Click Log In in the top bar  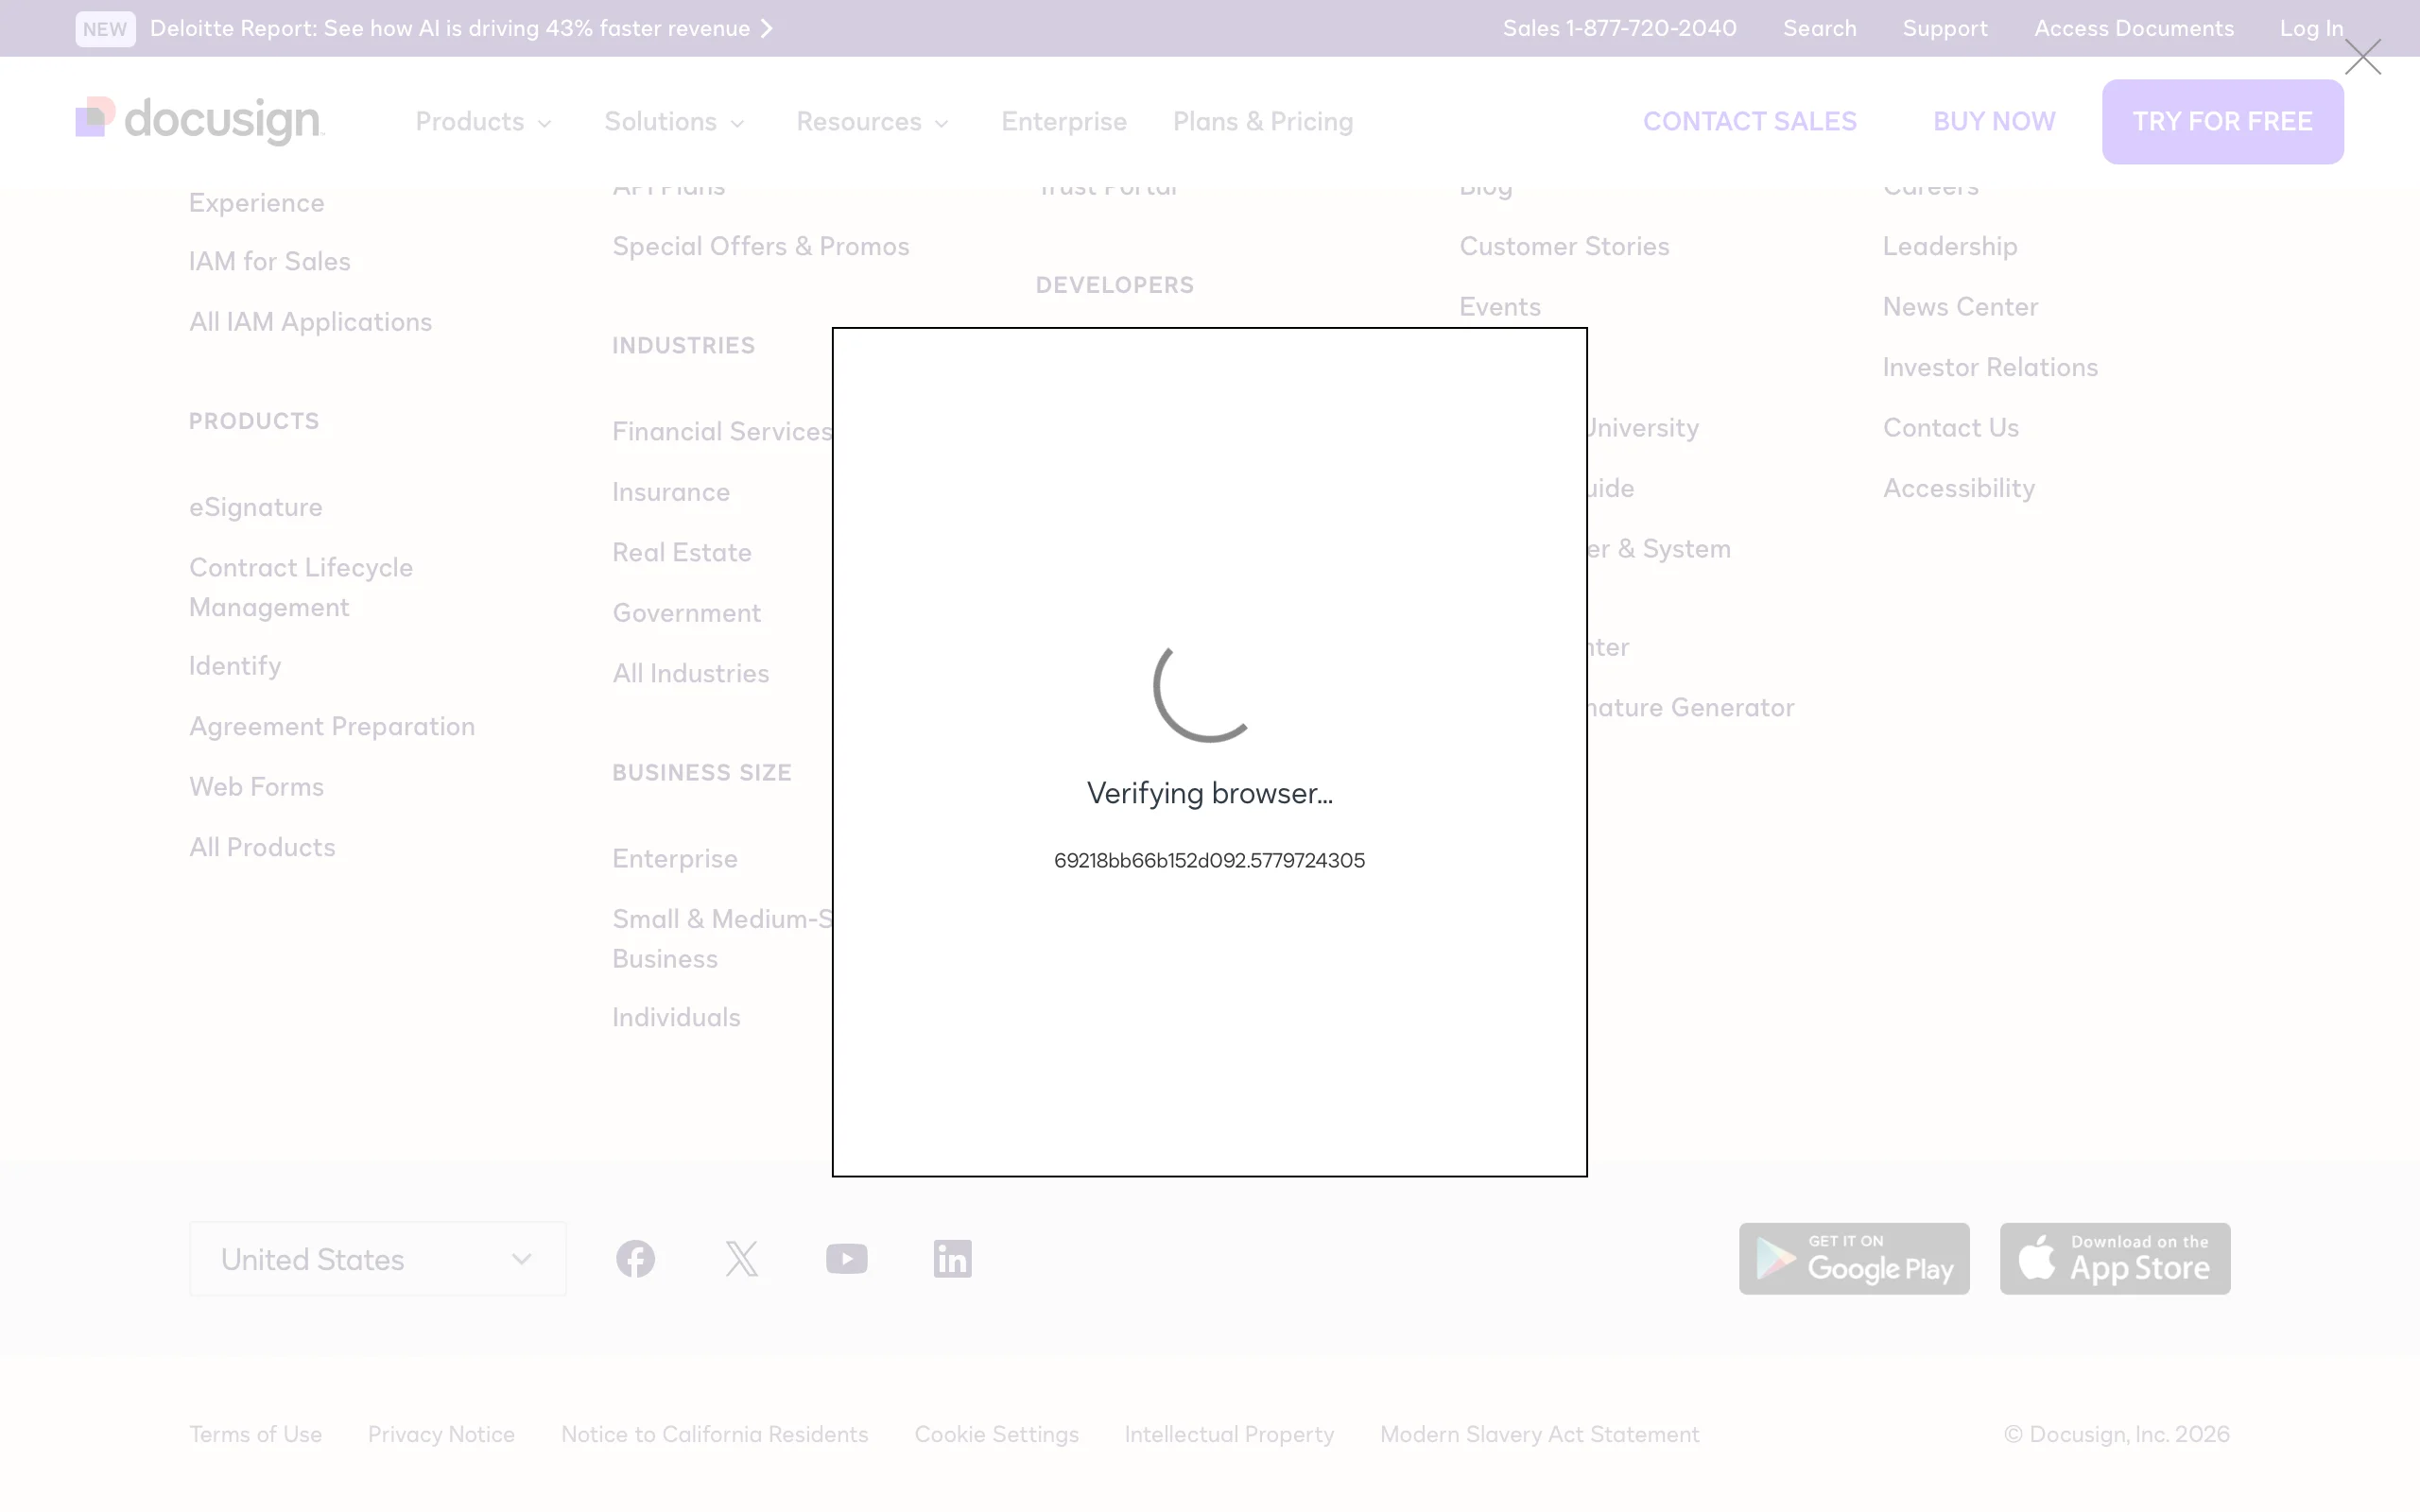pos(2311,28)
